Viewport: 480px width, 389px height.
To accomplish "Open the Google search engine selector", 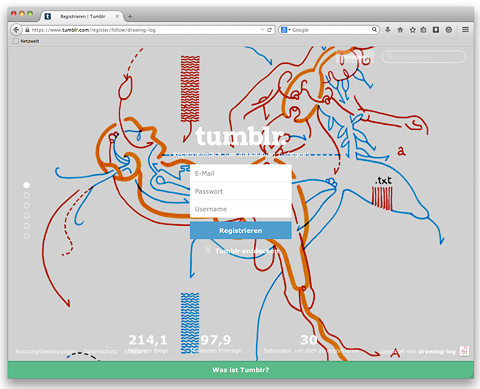I will click(x=285, y=30).
